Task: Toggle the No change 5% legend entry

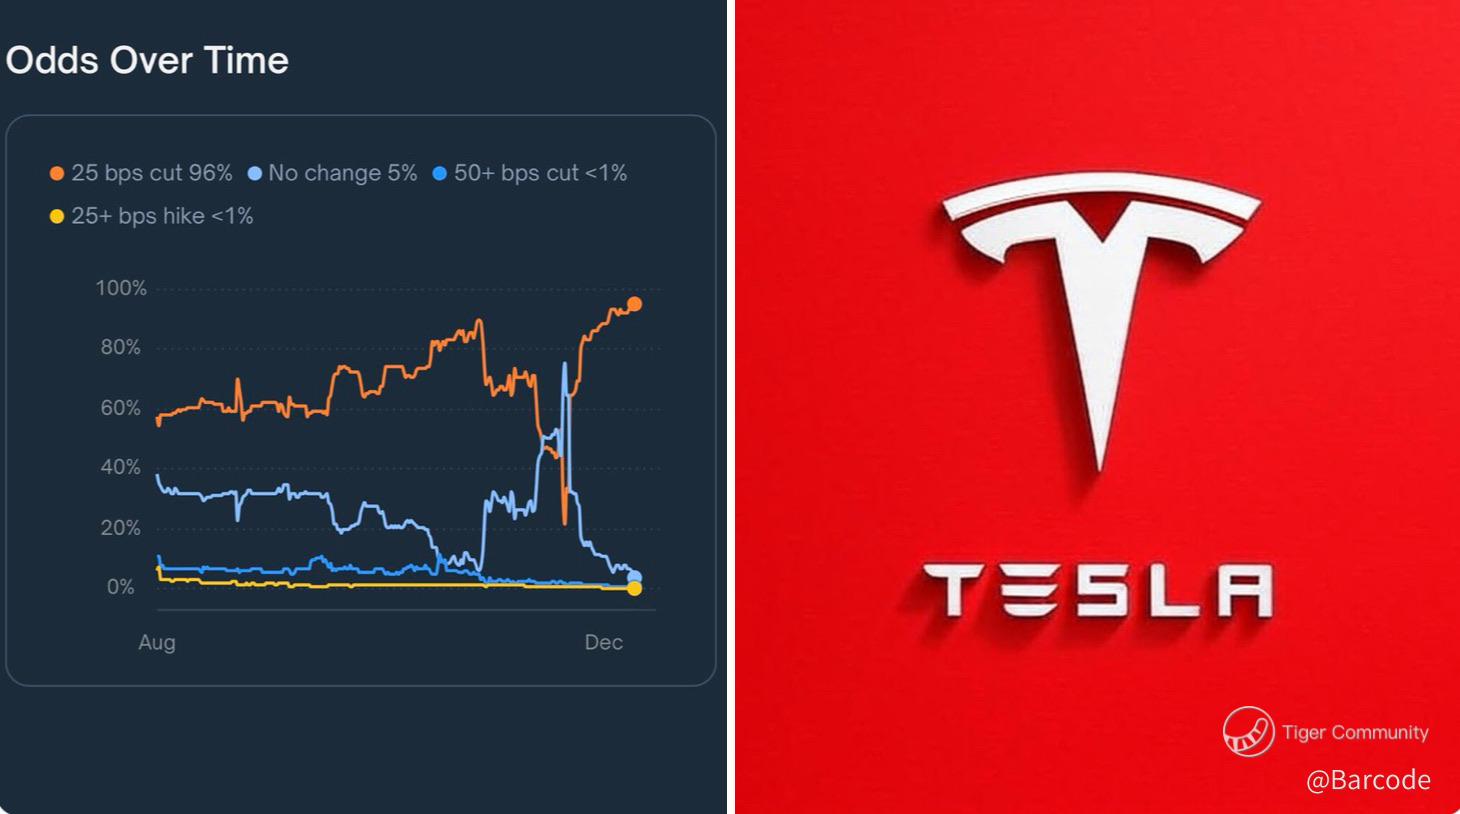Action: point(332,173)
